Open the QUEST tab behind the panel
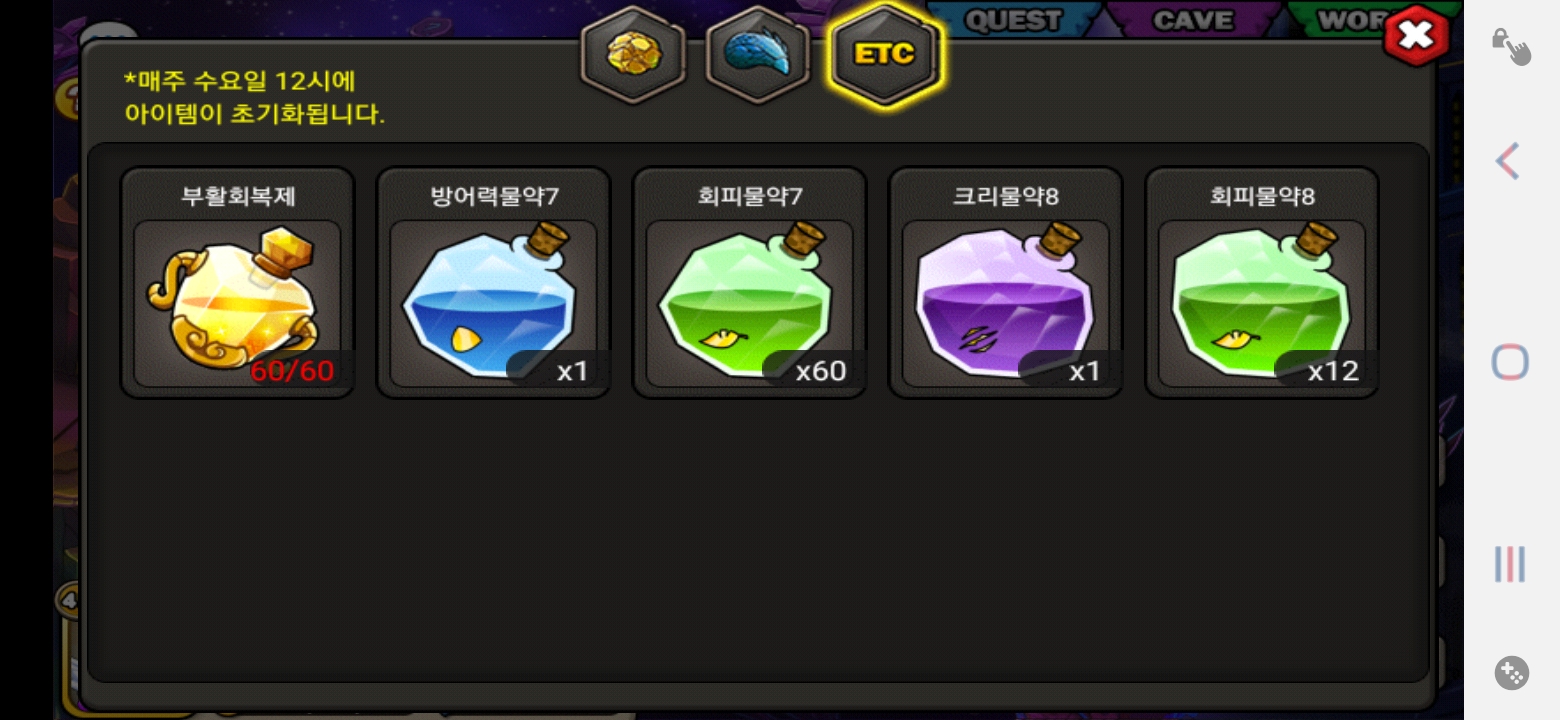This screenshot has height=720, width=1560. coord(1013,20)
